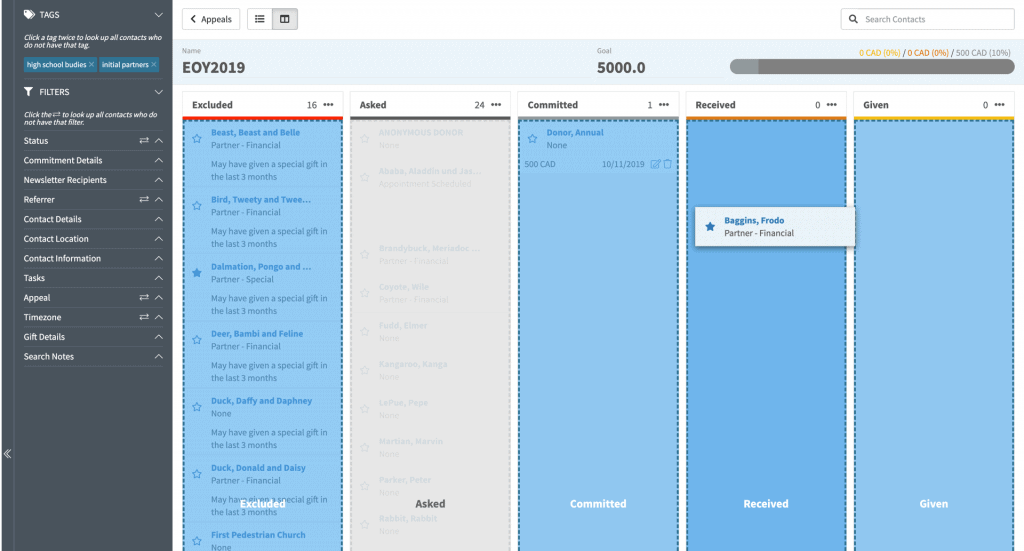Star the First Pedestrian Church contact
Viewport: 1024px width, 551px height.
[x=197, y=541]
